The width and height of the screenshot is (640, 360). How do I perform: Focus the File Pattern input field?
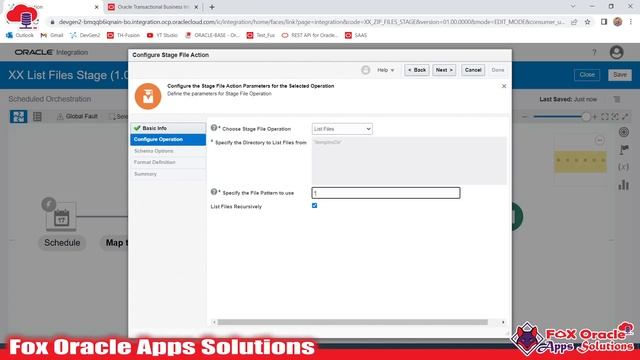coord(386,193)
